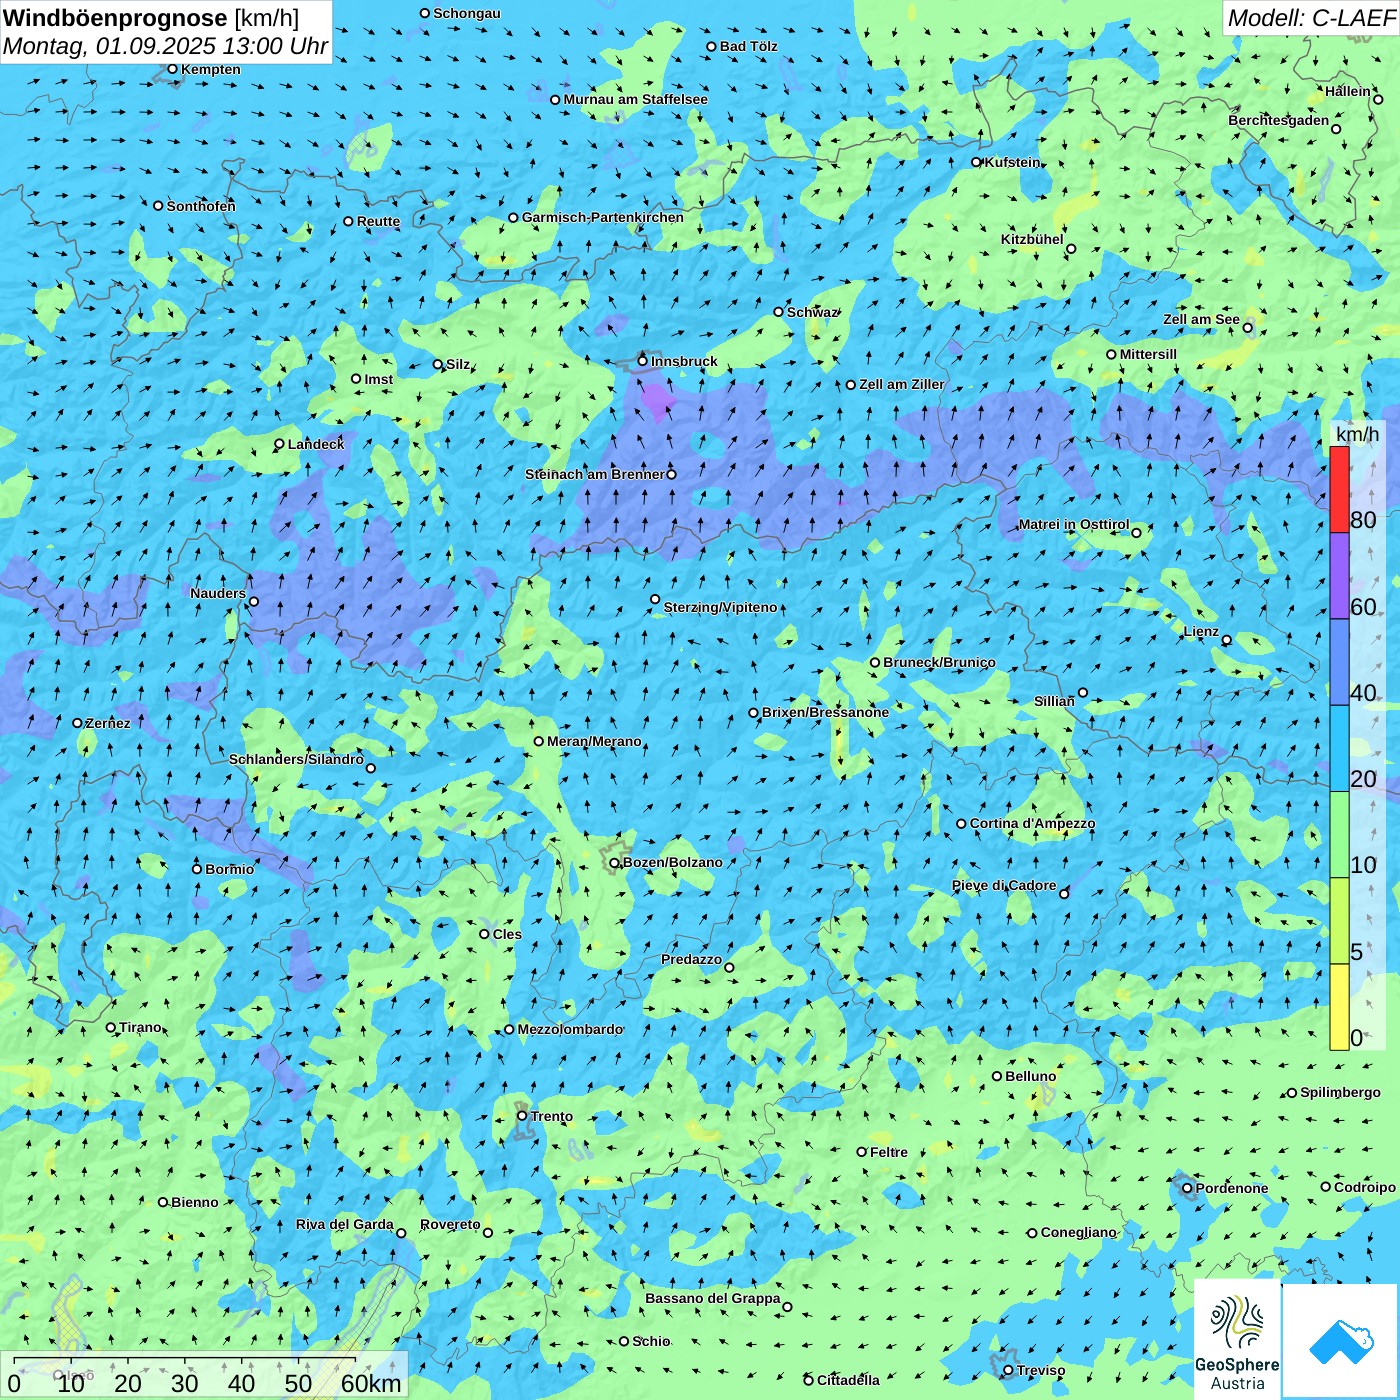Click the Bad Tölz city marker
1400x1400 pixels.
[712, 46]
